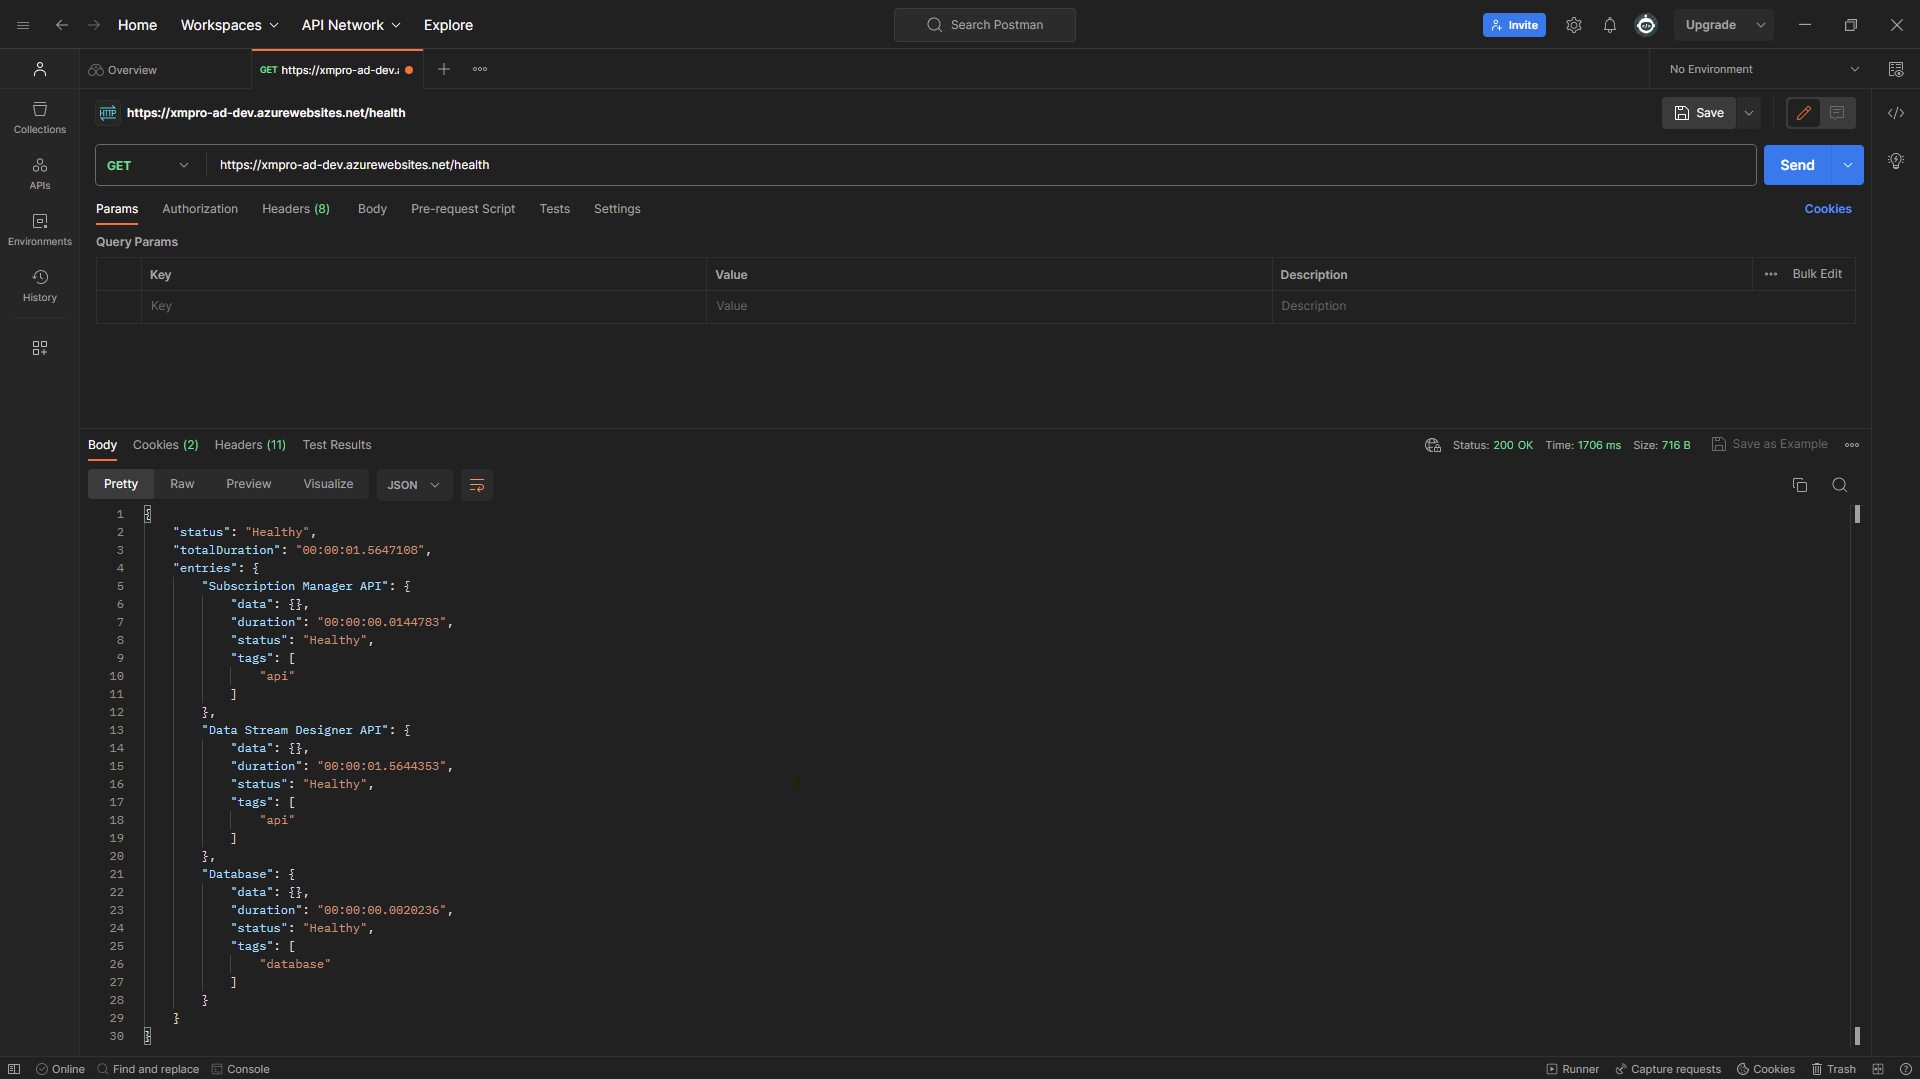Open the code snippet panel
Image resolution: width=1920 pixels, height=1079 pixels.
(x=1896, y=113)
